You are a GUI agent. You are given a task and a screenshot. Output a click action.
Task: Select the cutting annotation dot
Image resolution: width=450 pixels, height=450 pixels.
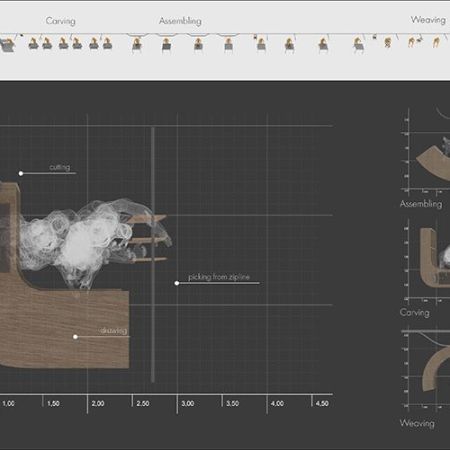point(21,173)
